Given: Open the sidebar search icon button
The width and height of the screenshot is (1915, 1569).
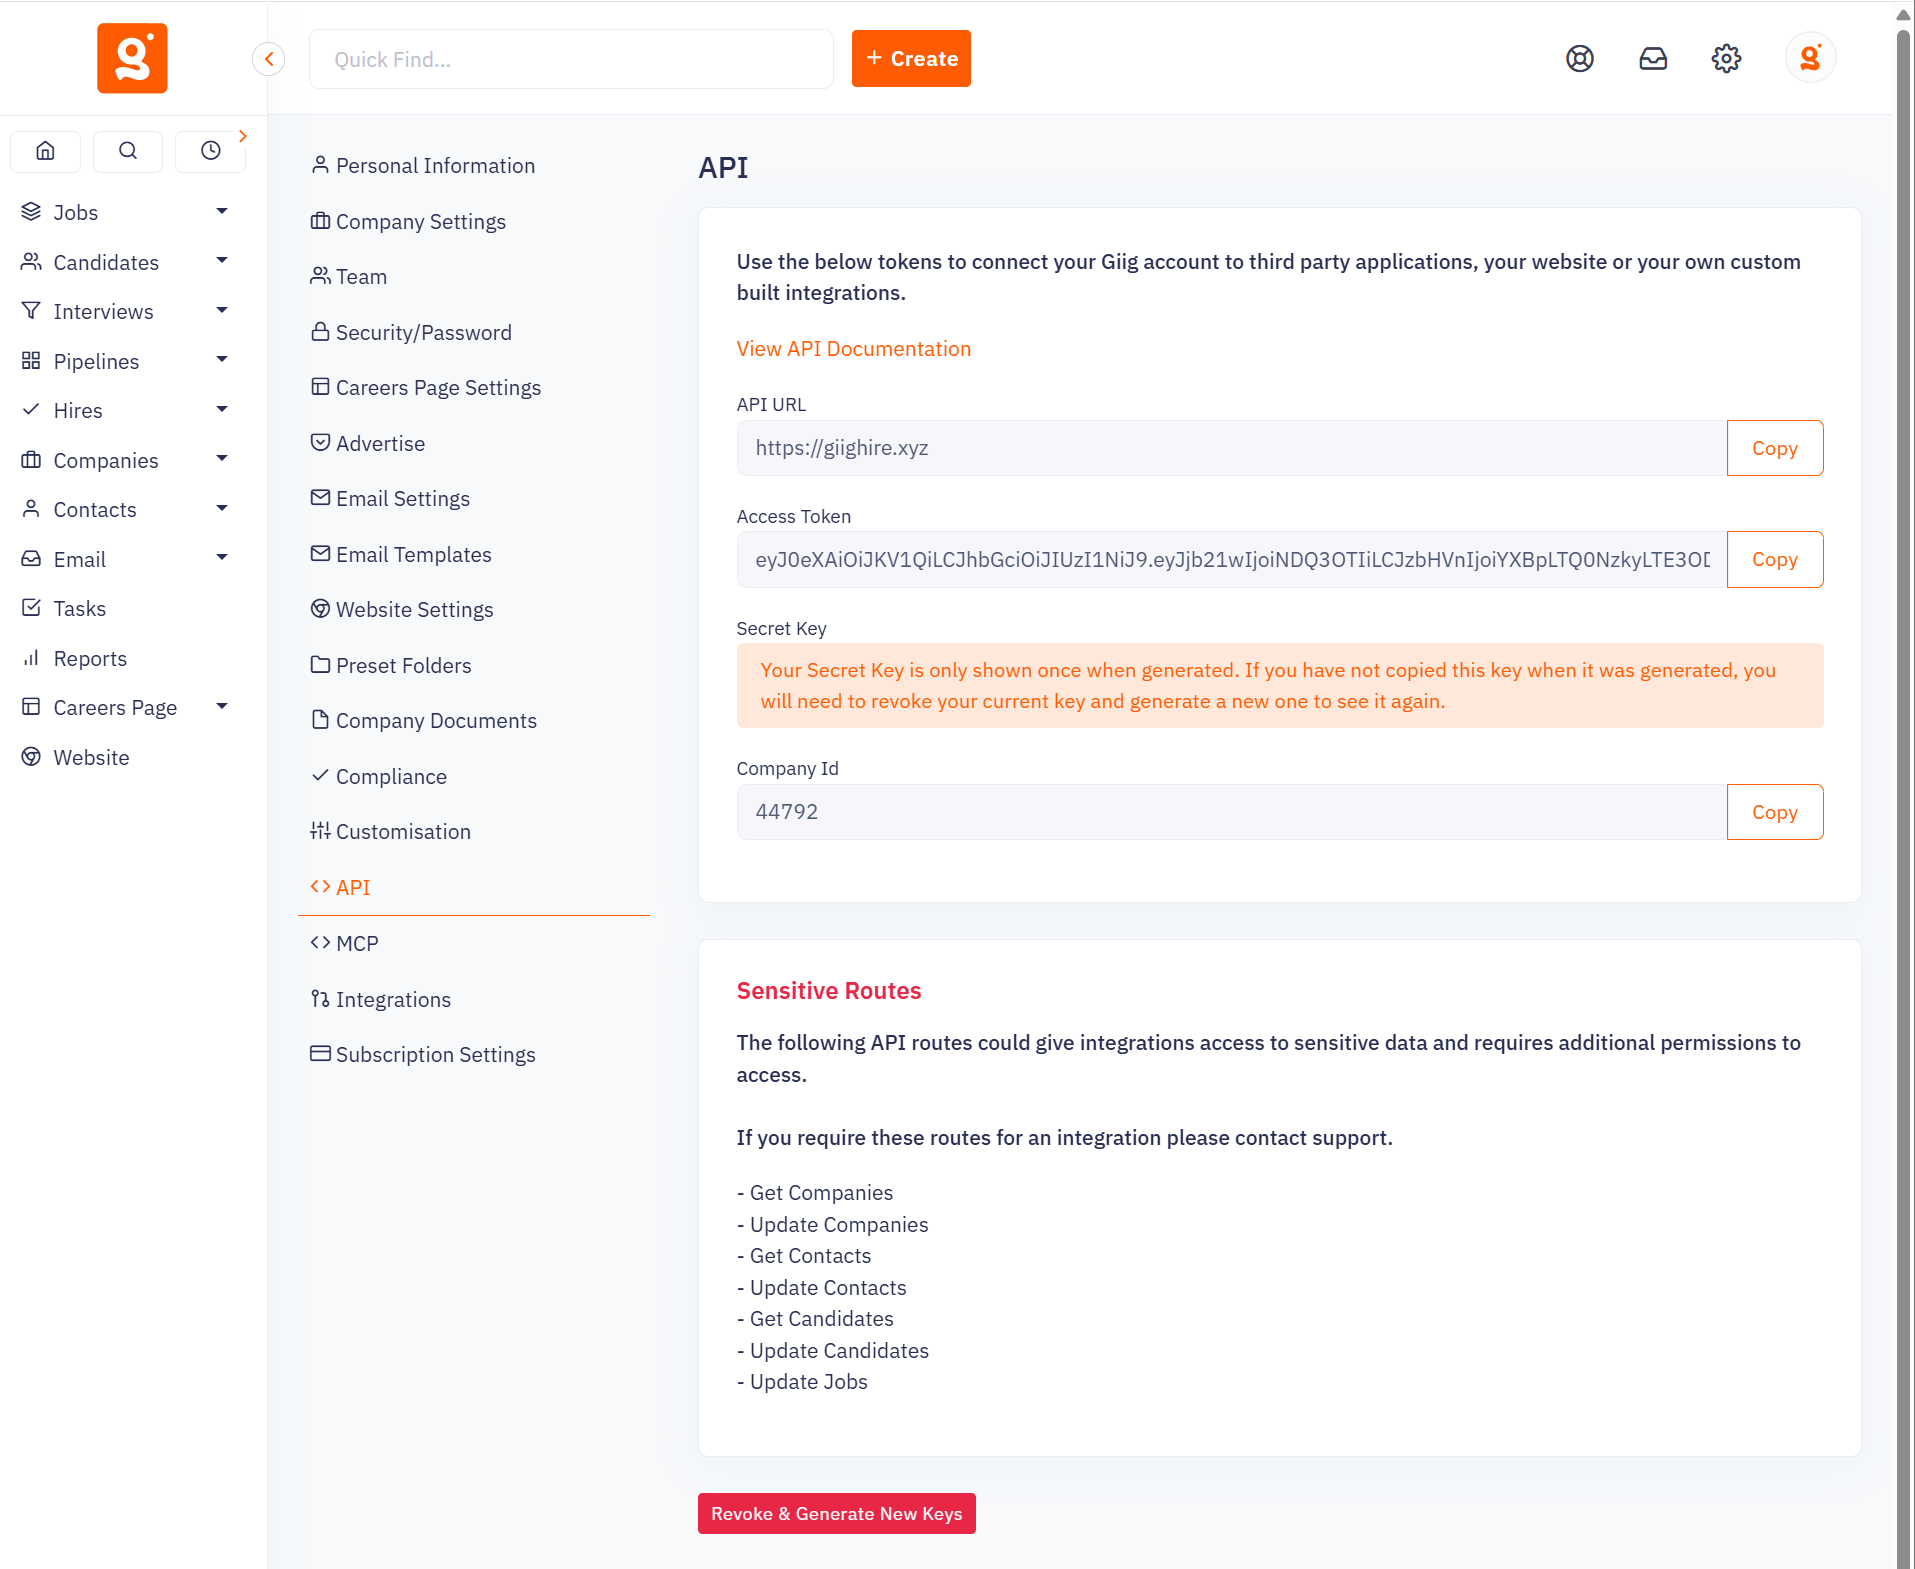Looking at the screenshot, I should point(128,151).
